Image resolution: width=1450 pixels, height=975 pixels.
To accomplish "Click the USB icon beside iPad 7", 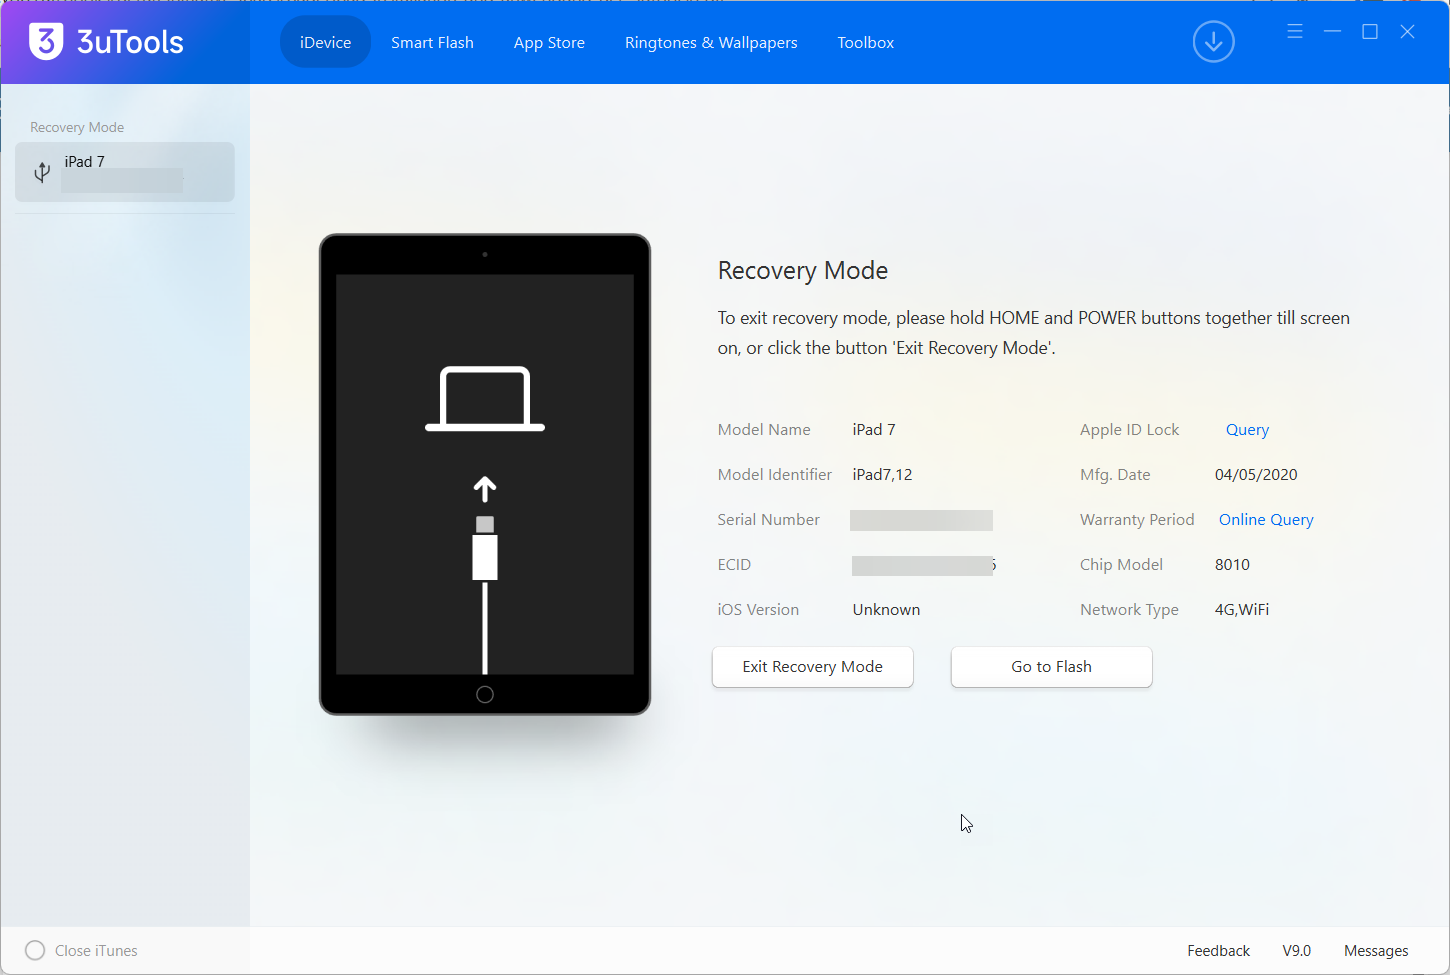I will tap(42, 172).
